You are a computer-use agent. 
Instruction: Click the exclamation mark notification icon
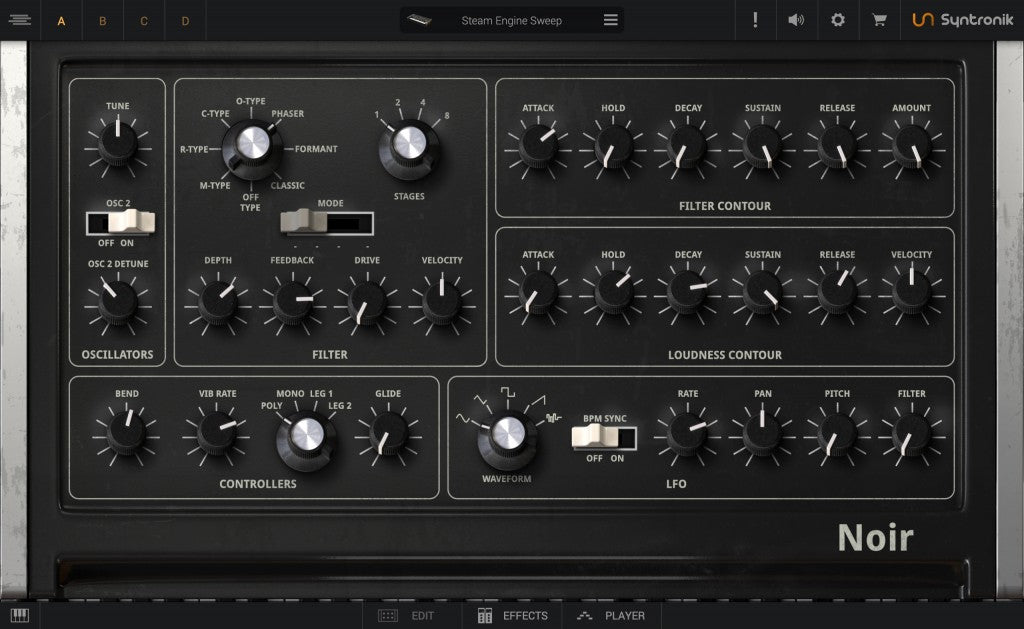pyautogui.click(x=755, y=19)
